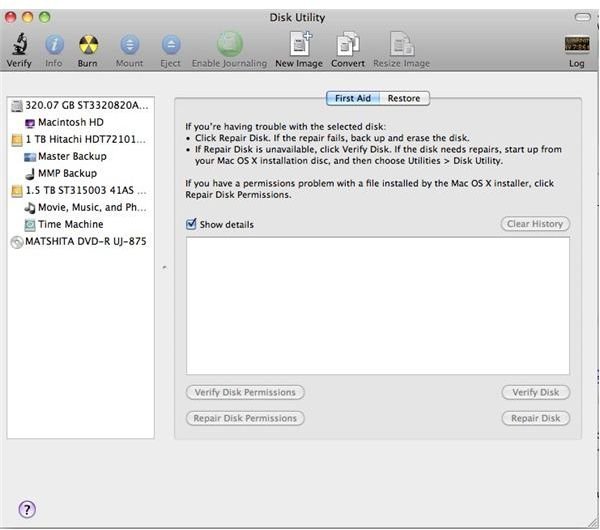Screen dimensions: 600x530
Task: Click the Master Backup volume icon
Action: coord(30,157)
